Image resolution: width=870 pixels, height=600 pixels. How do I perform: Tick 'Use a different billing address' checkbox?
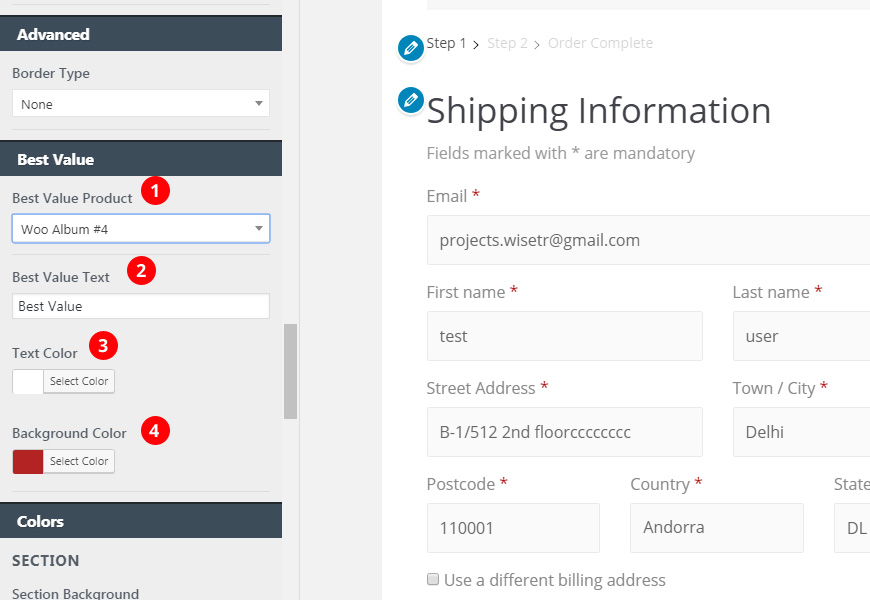pos(433,579)
